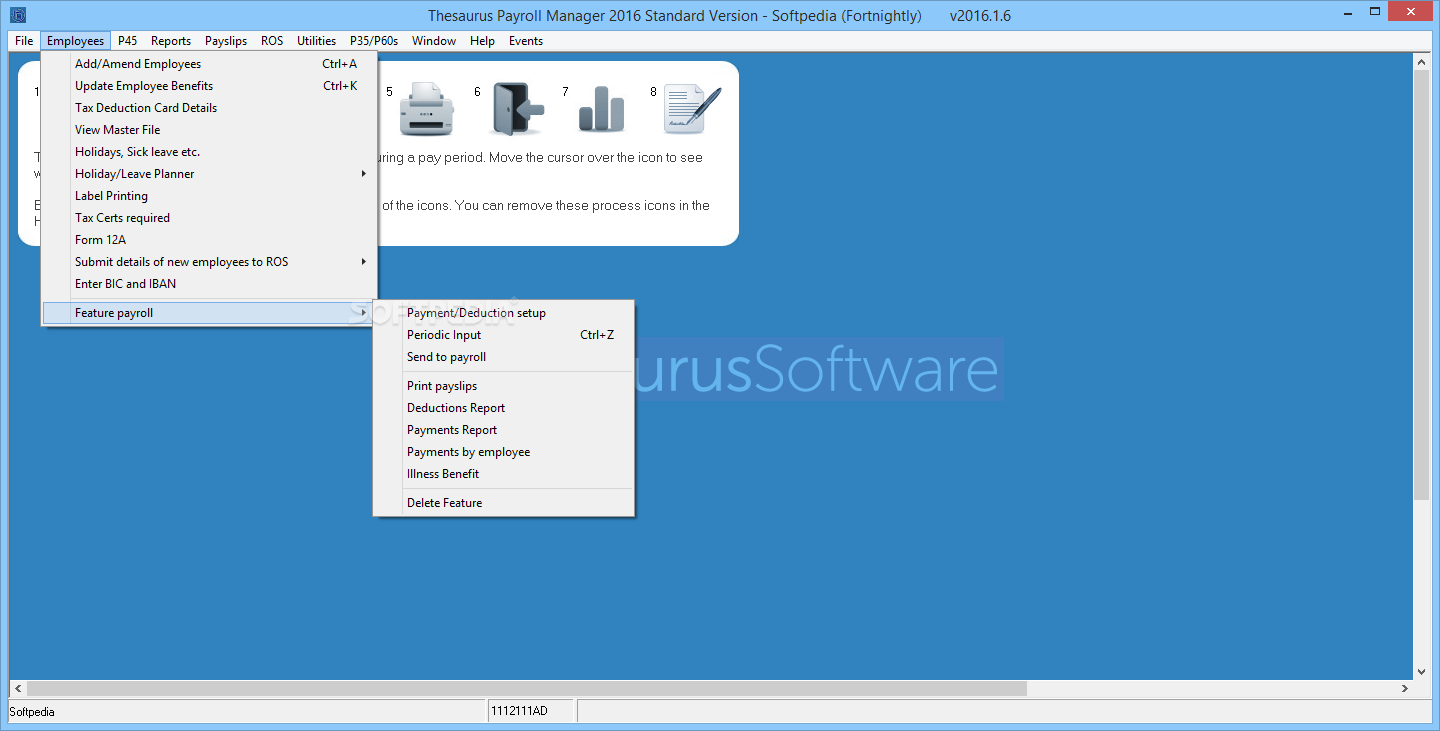1440x731 pixels.
Task: Click the horizontal scrollbar right arrow
Action: click(x=1405, y=689)
